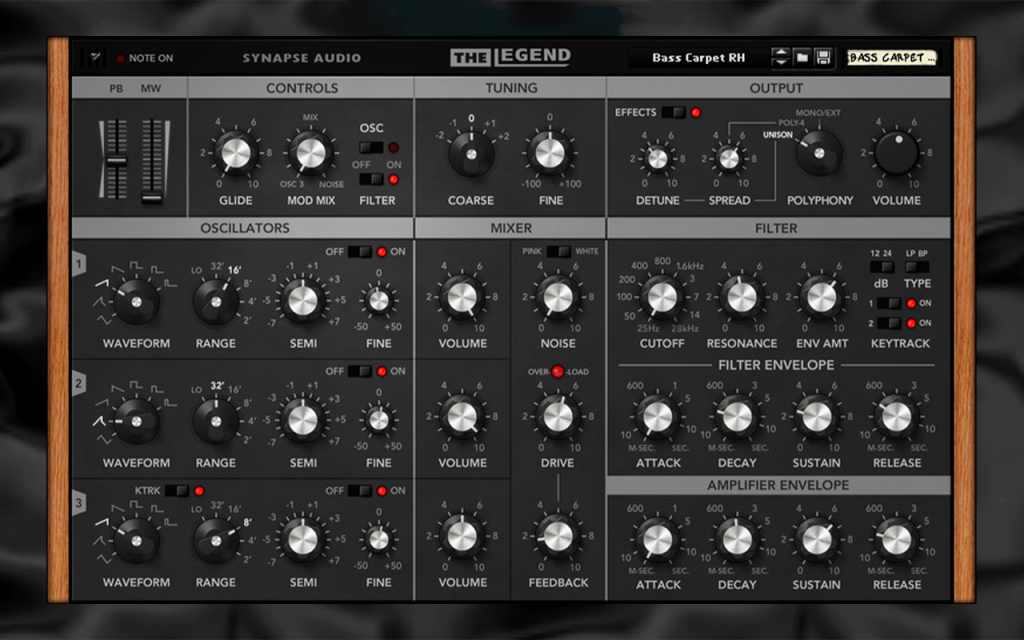The image size is (1024, 640).
Task: Toggle oscillator 3 KTRK switch
Action: [176, 490]
